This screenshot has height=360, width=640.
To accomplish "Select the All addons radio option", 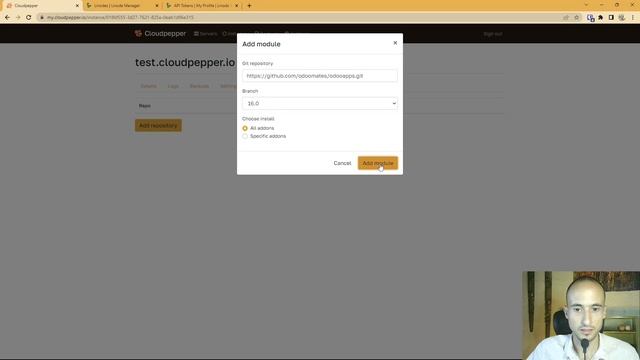I will [x=245, y=128].
